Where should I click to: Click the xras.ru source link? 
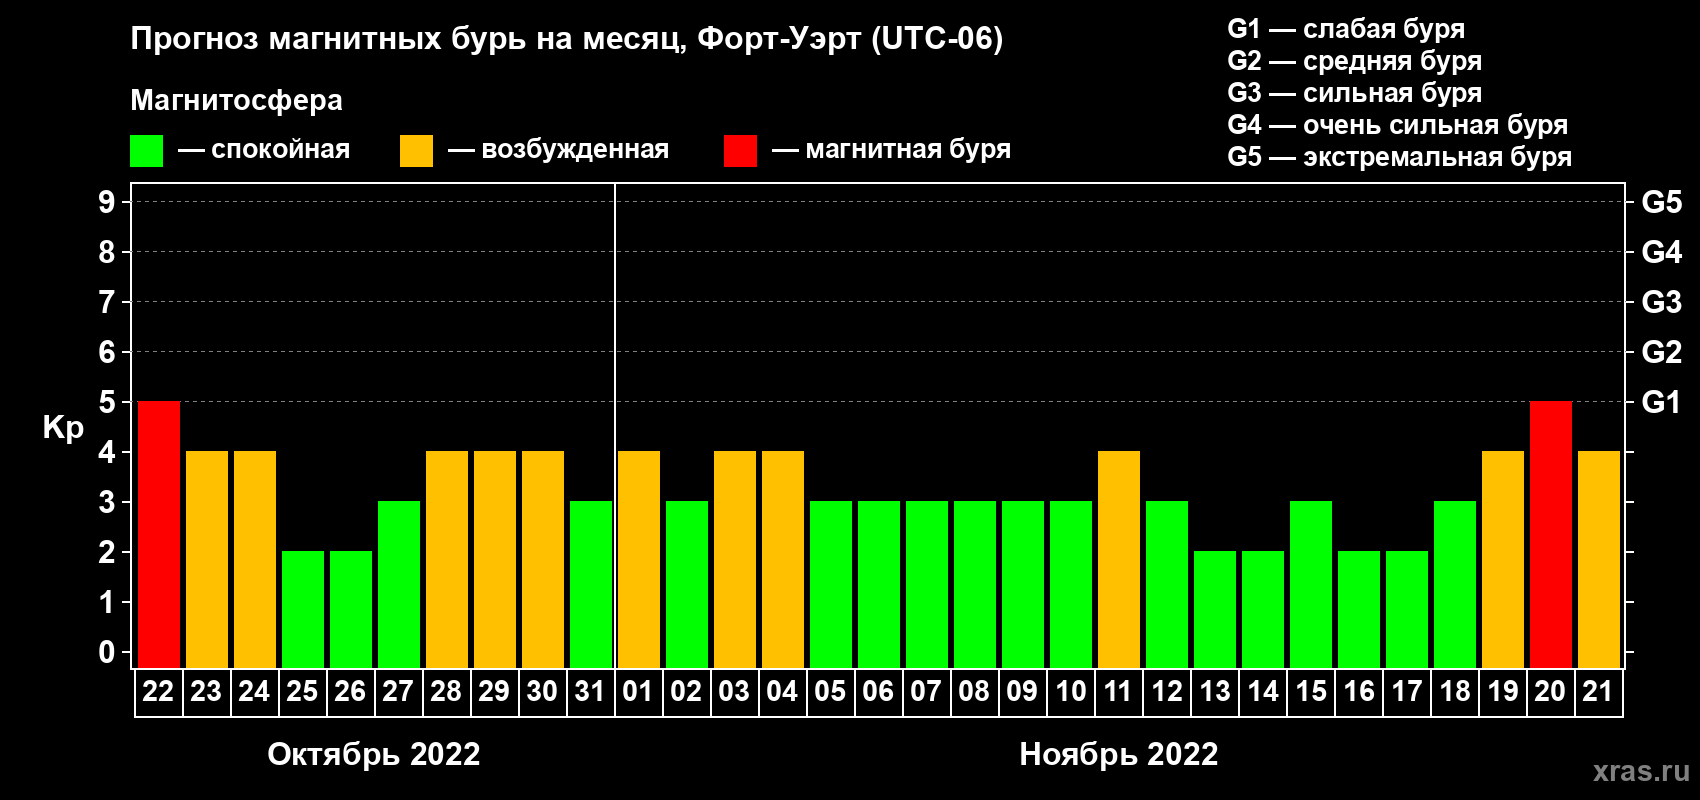point(1641,771)
